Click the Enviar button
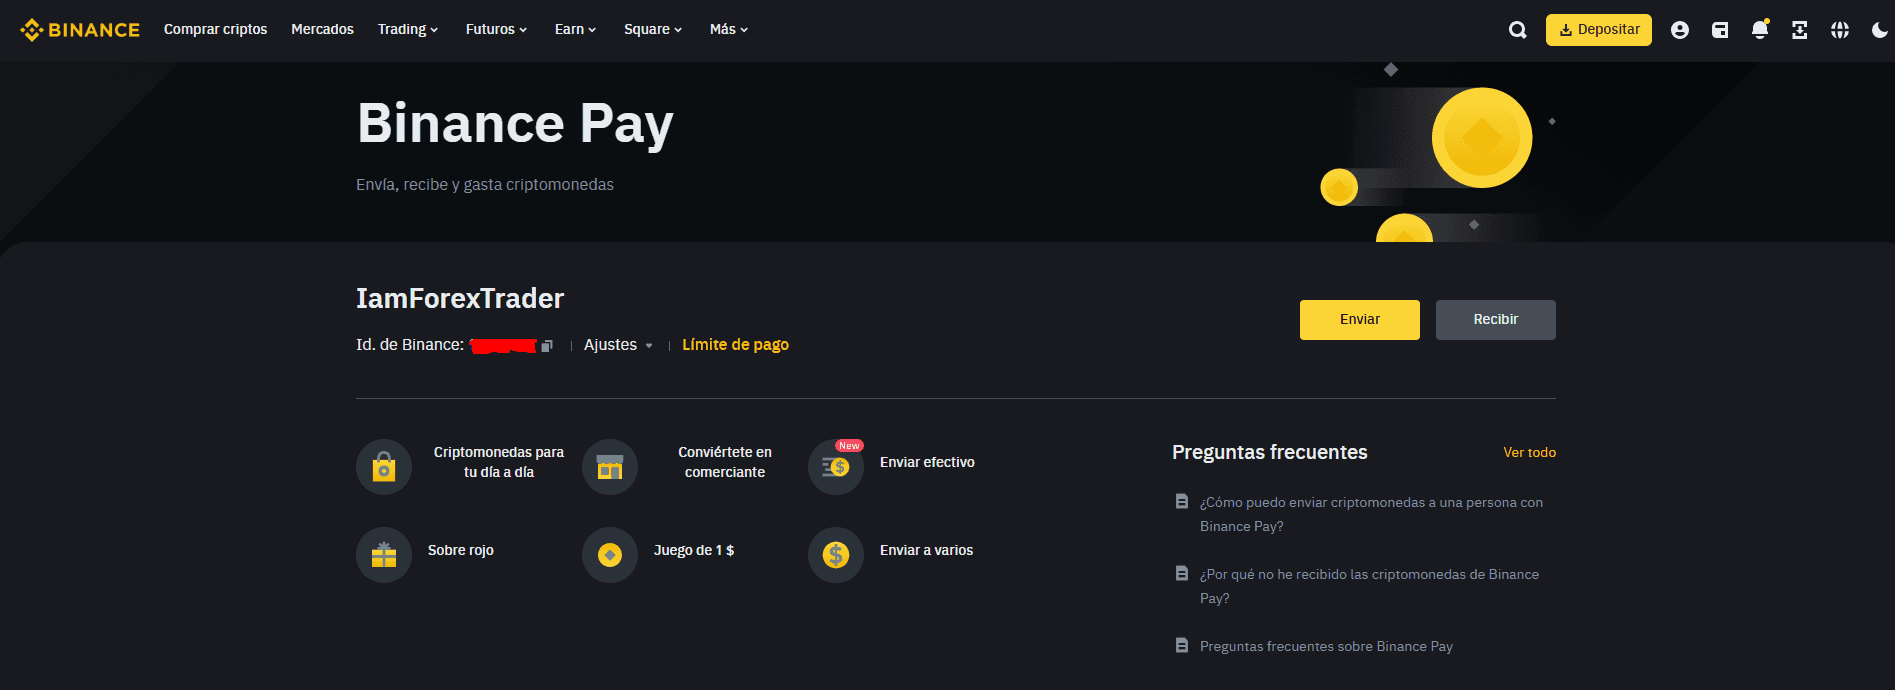This screenshot has height=690, width=1895. pos(1360,320)
